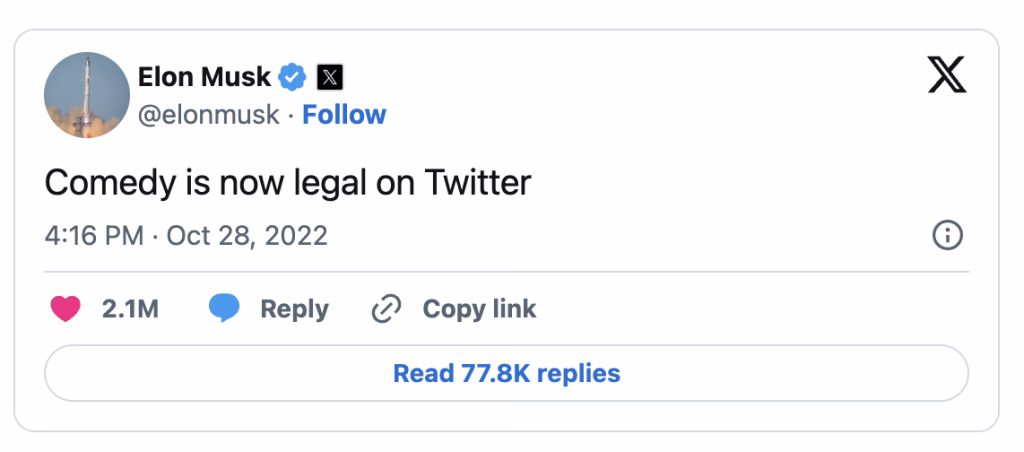This screenshot has height=452, width=1024.
Task: Like the tweet with the pink heart icon
Action: (x=65, y=309)
